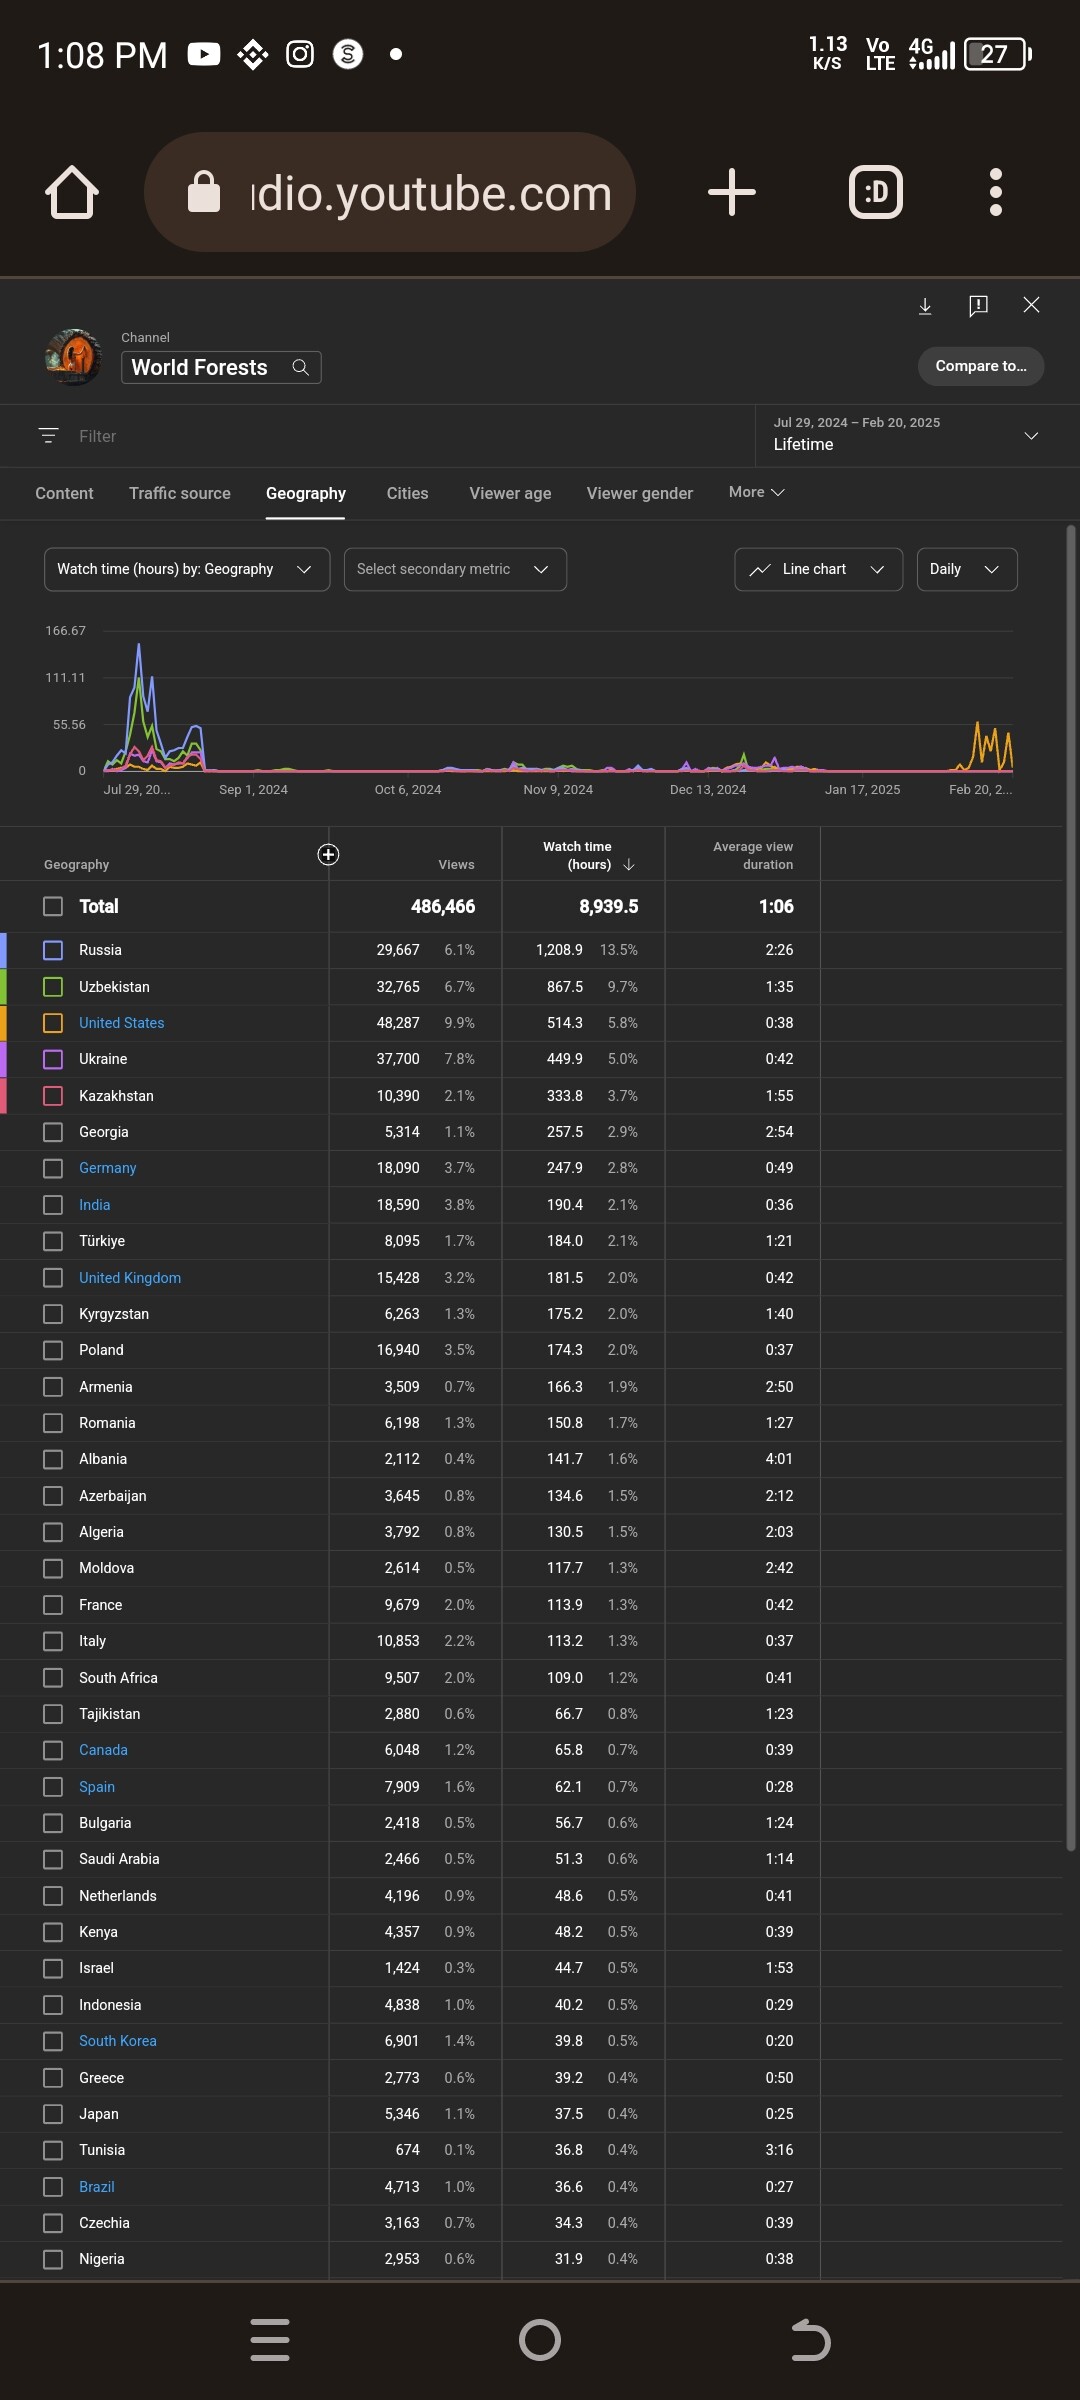Viewport: 1080px width, 2400px height.
Task: Open the United States country link
Action: pos(122,1023)
